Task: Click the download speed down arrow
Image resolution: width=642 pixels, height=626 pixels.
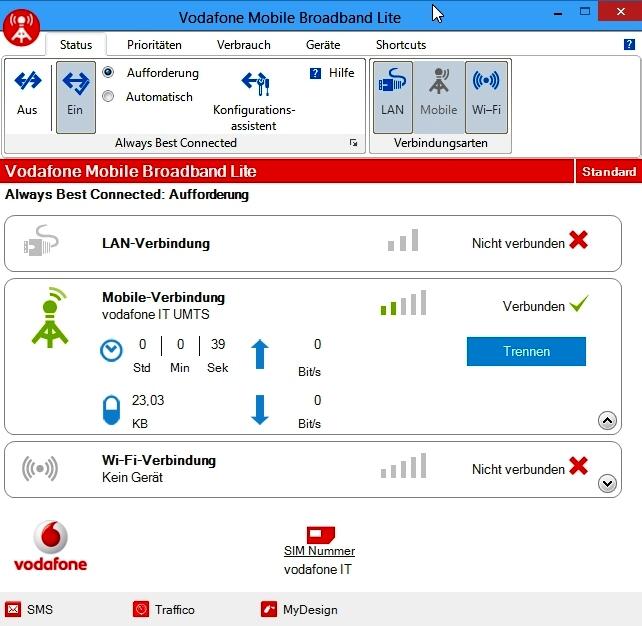Action: point(260,409)
